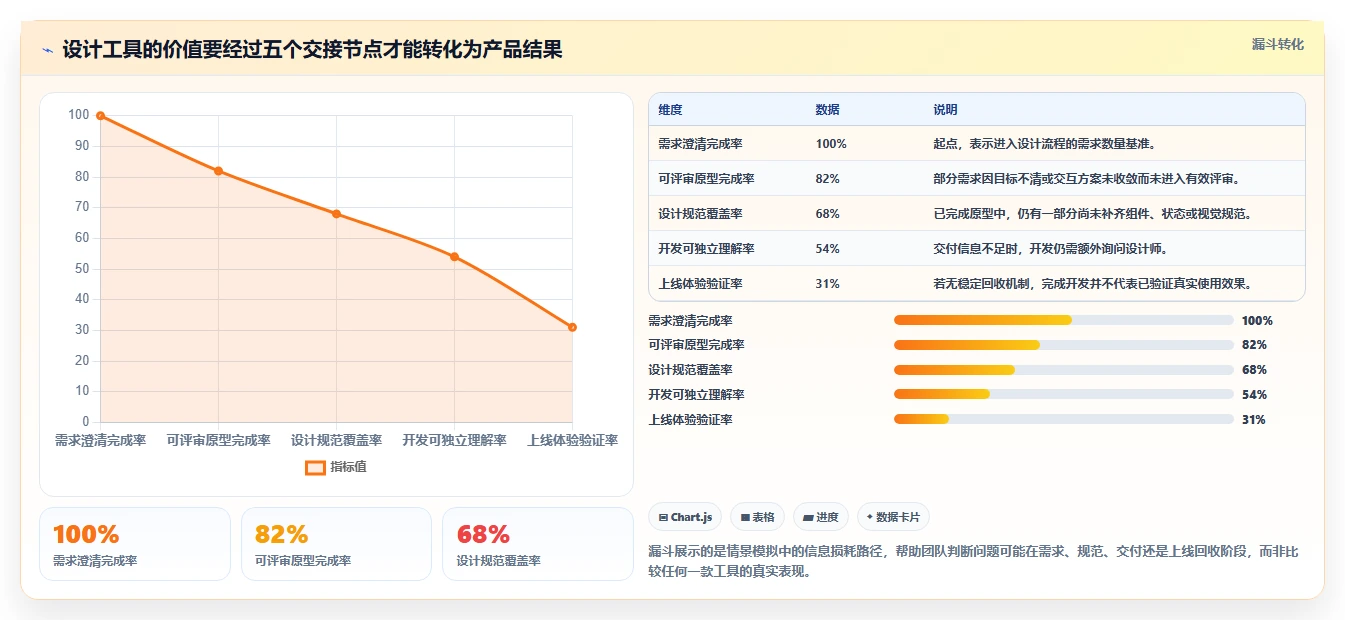1345x620 pixels.
Task: Click 设计规范覆盖率 label in the stat card
Action: 499,561
